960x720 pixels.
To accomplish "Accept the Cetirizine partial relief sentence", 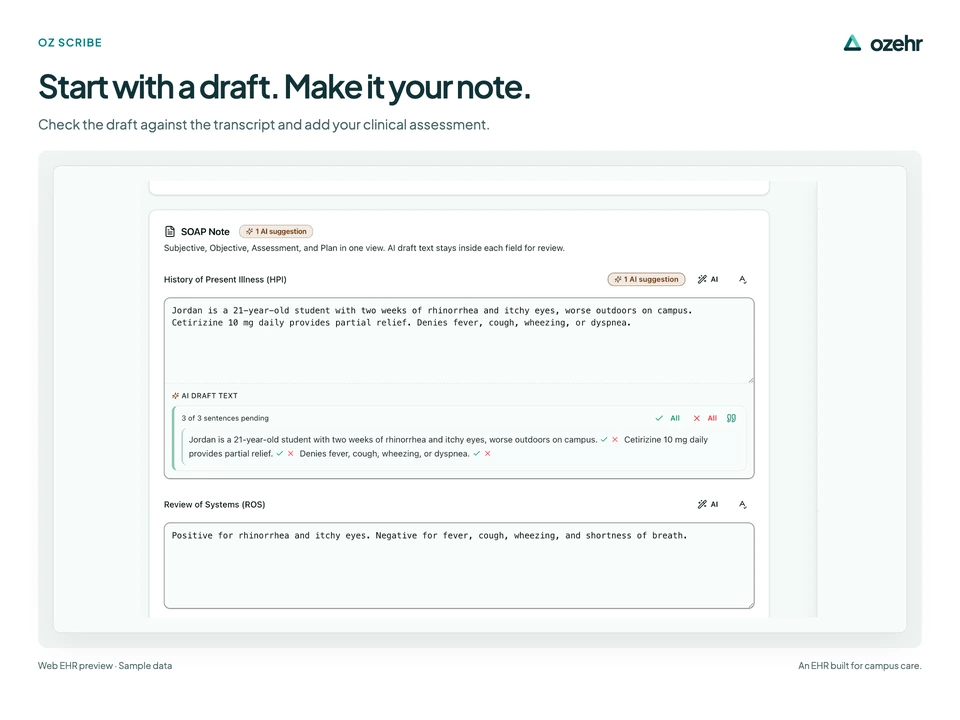I will (x=280, y=454).
